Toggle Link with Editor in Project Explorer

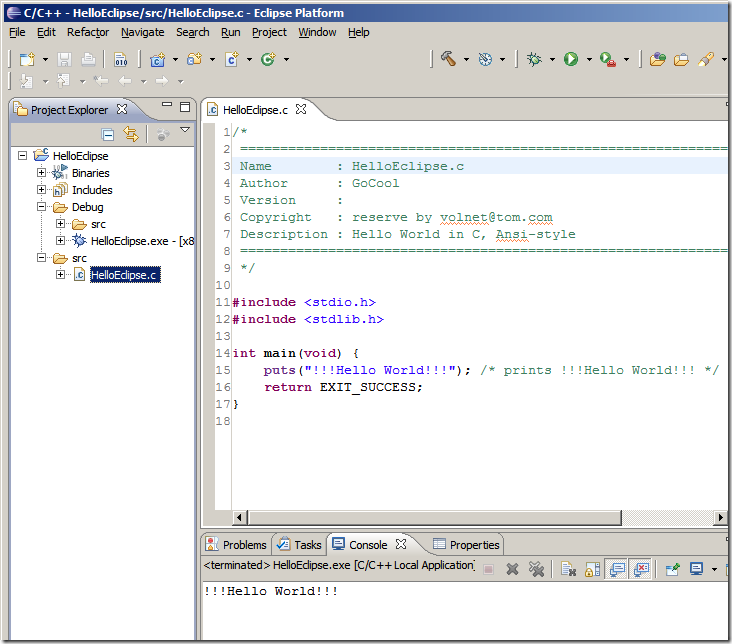[x=131, y=134]
